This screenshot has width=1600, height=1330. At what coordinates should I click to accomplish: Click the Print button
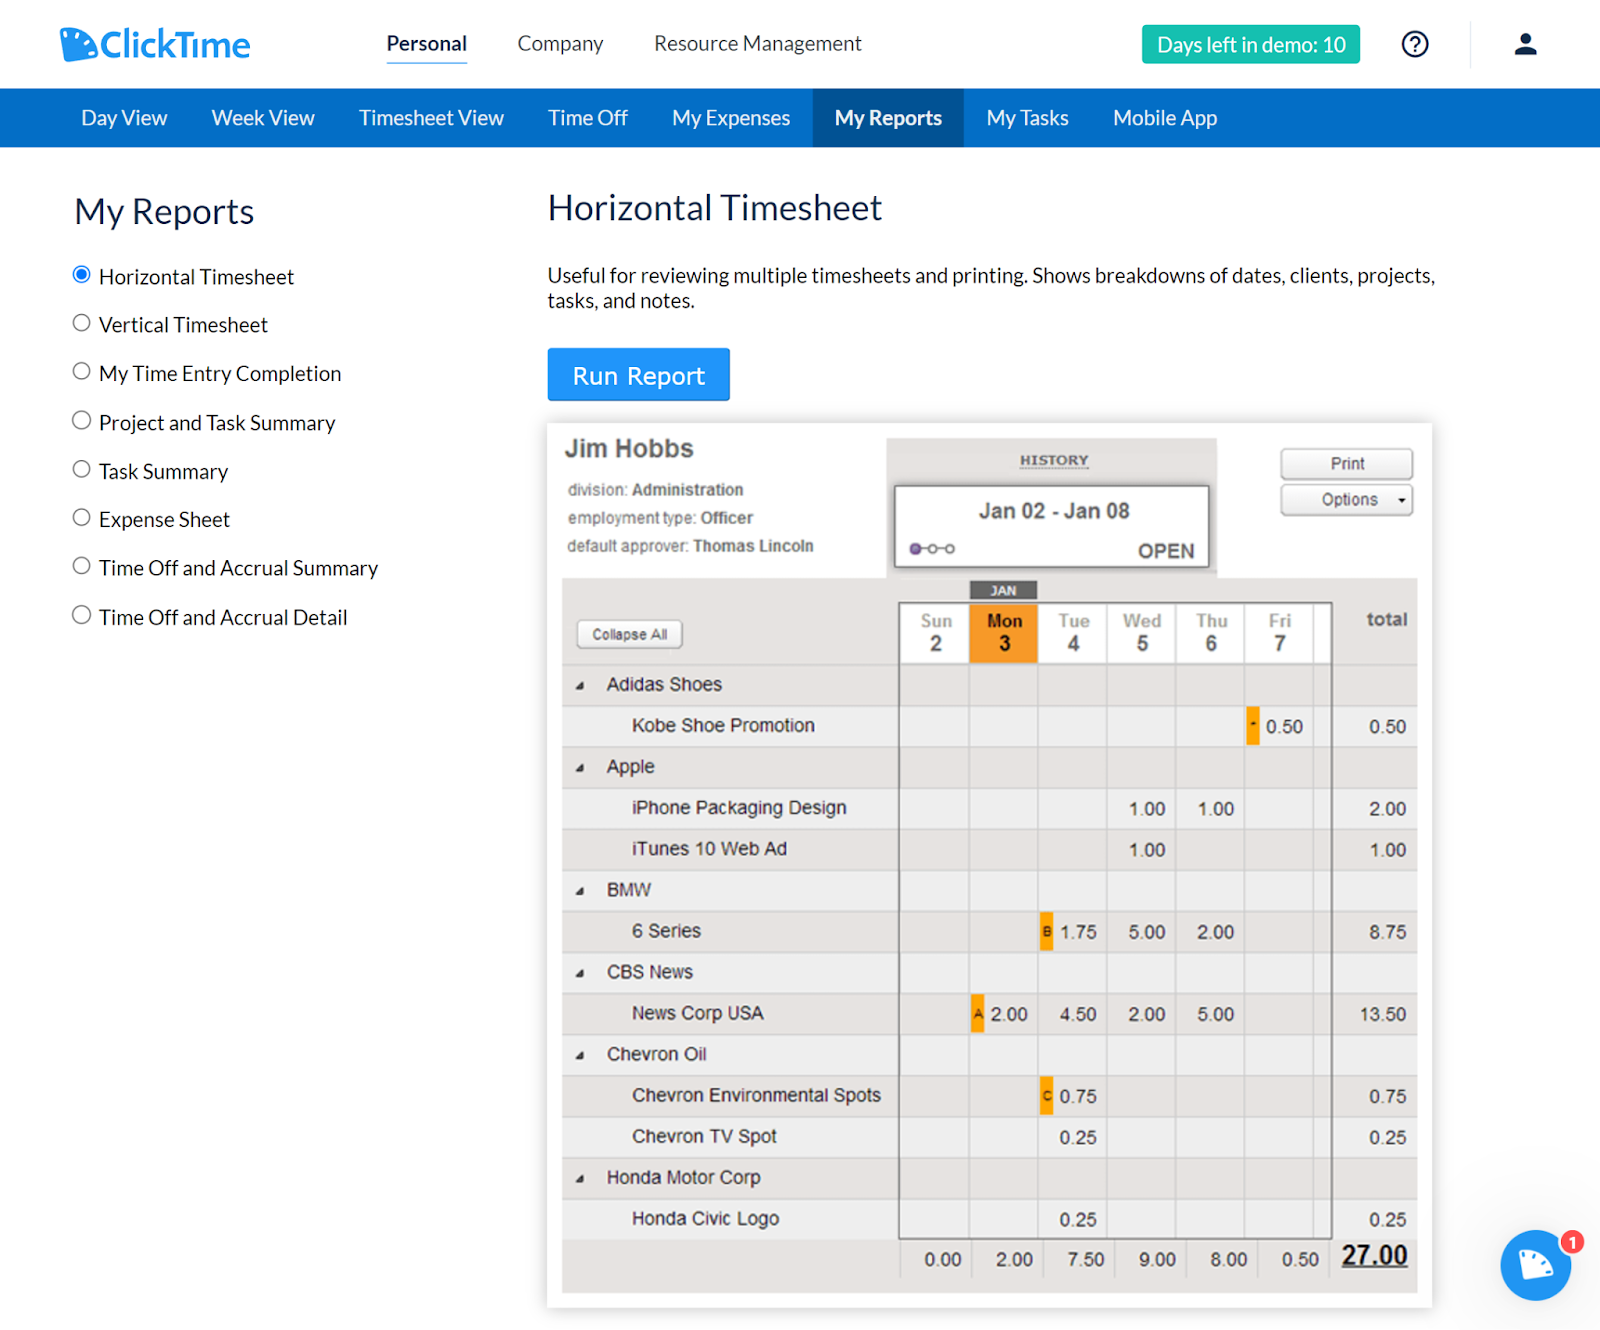point(1347,464)
